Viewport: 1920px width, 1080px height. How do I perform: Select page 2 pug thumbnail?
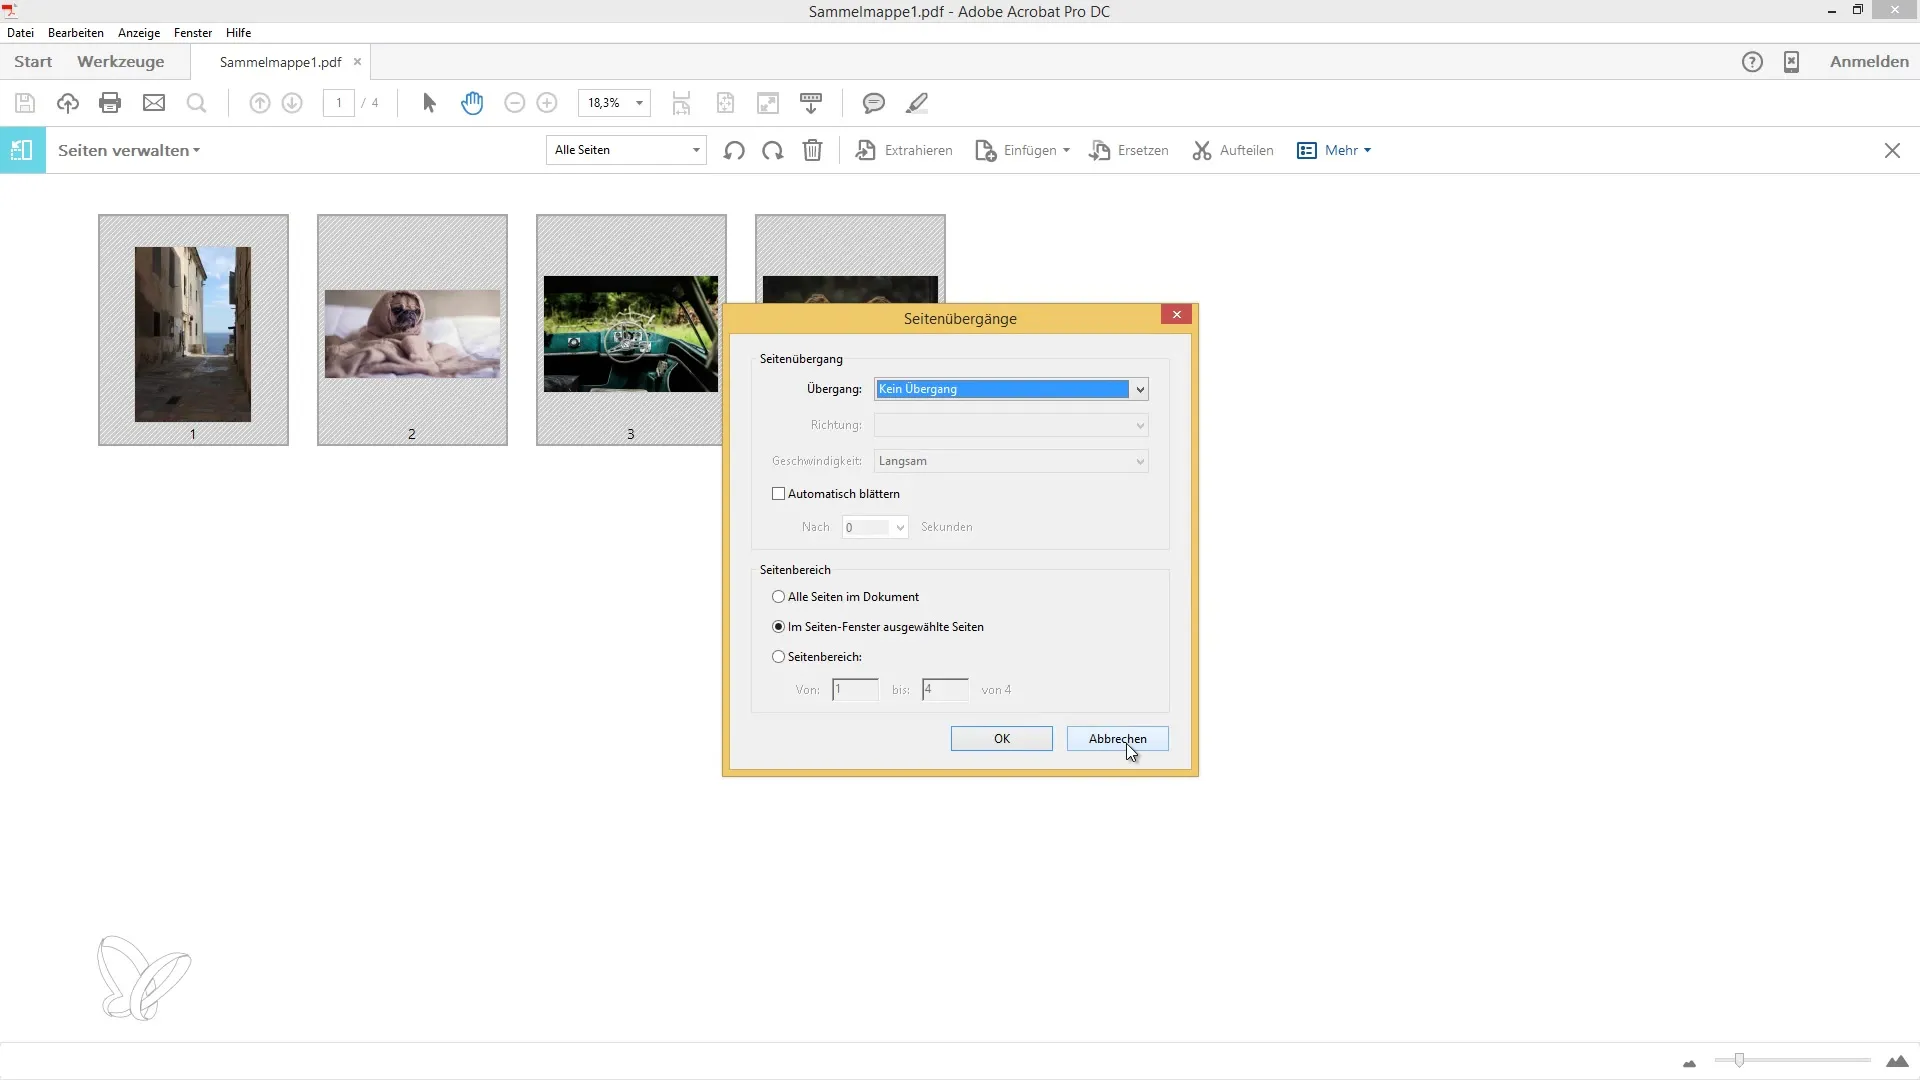(412, 330)
